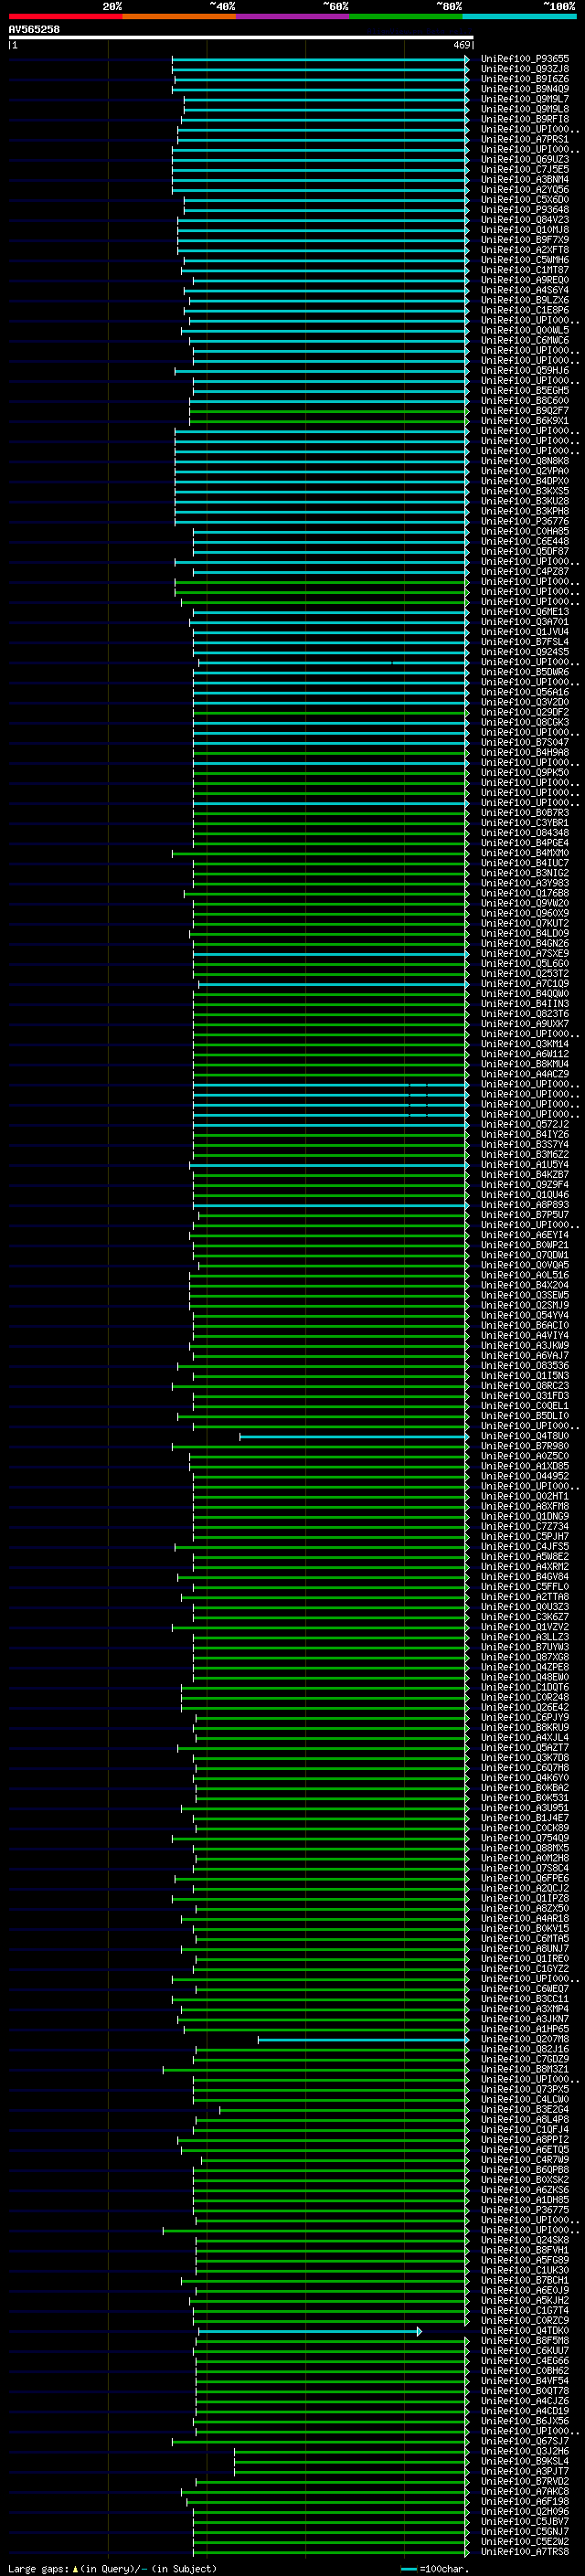Screen dimensions: 585x2576
Task: Select hit label UniRef100_Q4TDK0
Action: click(x=525, y=2330)
